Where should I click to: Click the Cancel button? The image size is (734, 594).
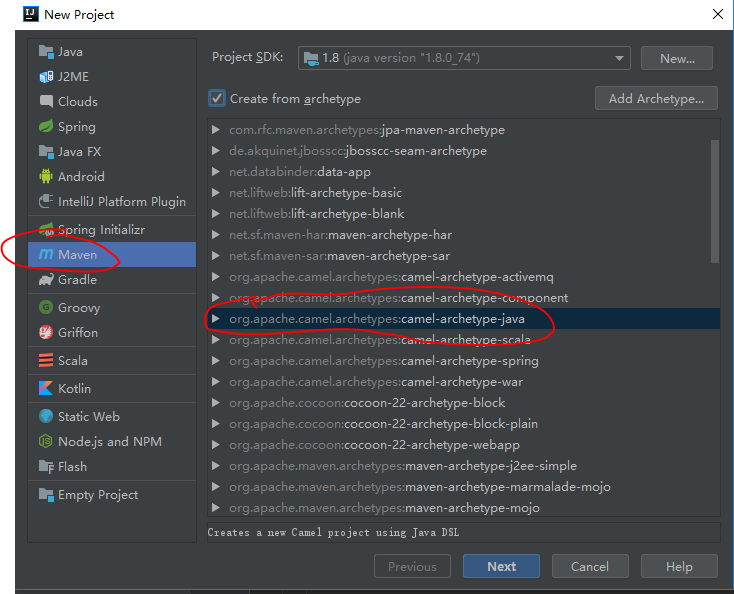point(590,566)
